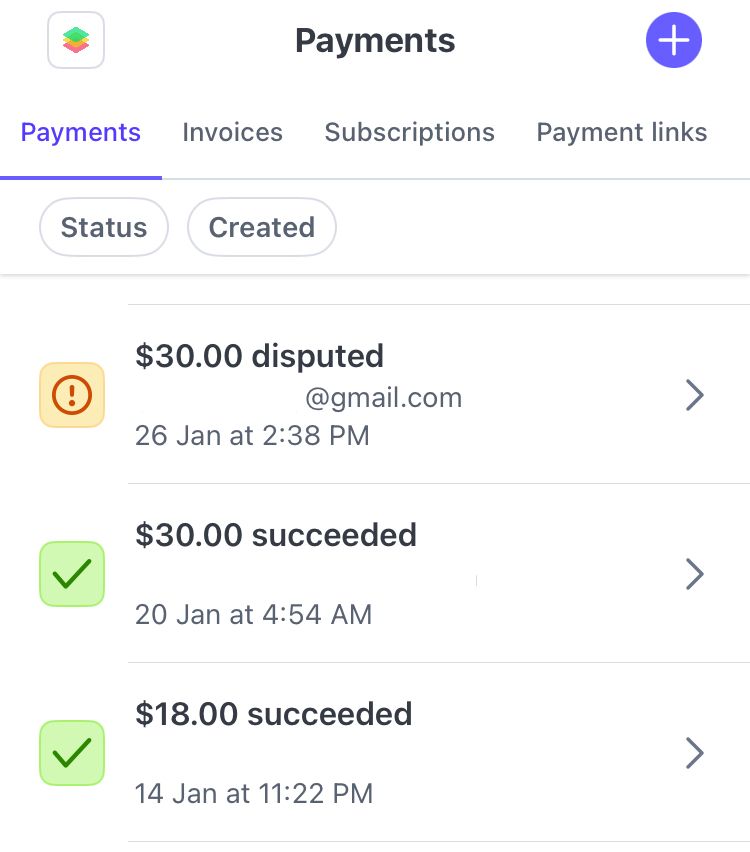Open 14 Jan payment using its chevron

pos(695,753)
